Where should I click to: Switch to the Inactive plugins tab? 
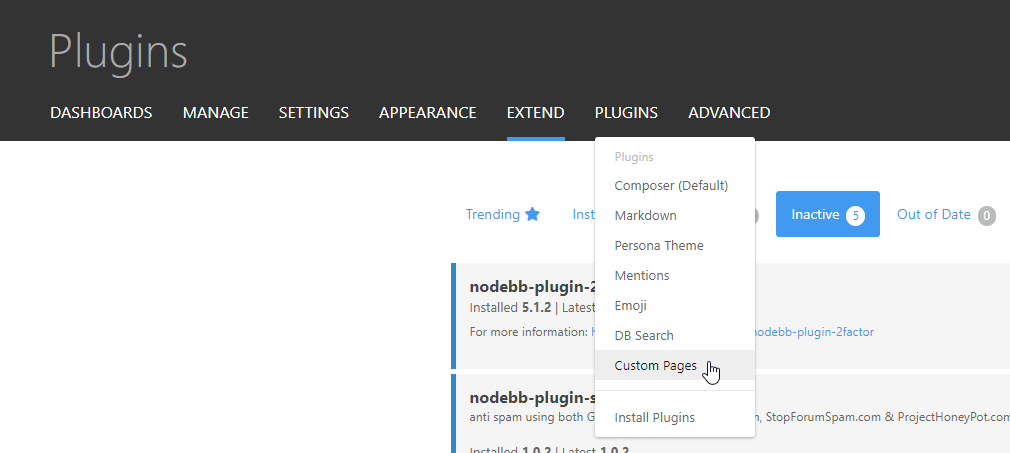click(827, 214)
